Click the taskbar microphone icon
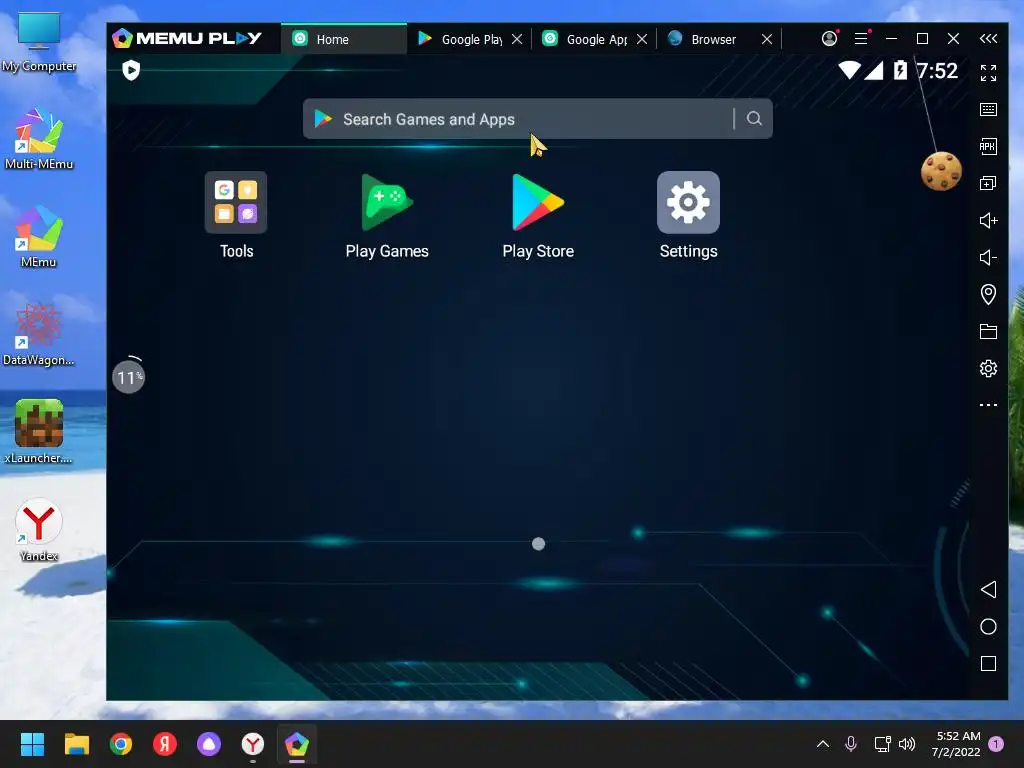1024x768 pixels. click(851, 744)
